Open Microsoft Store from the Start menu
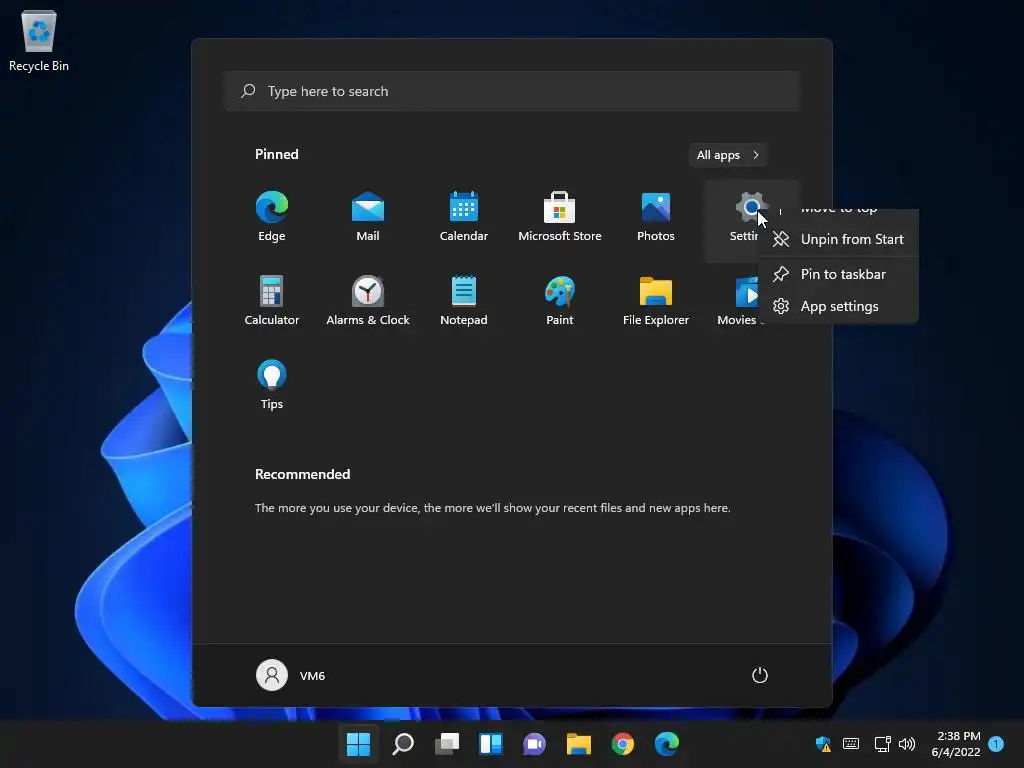The height and width of the screenshot is (768, 1024). [560, 216]
